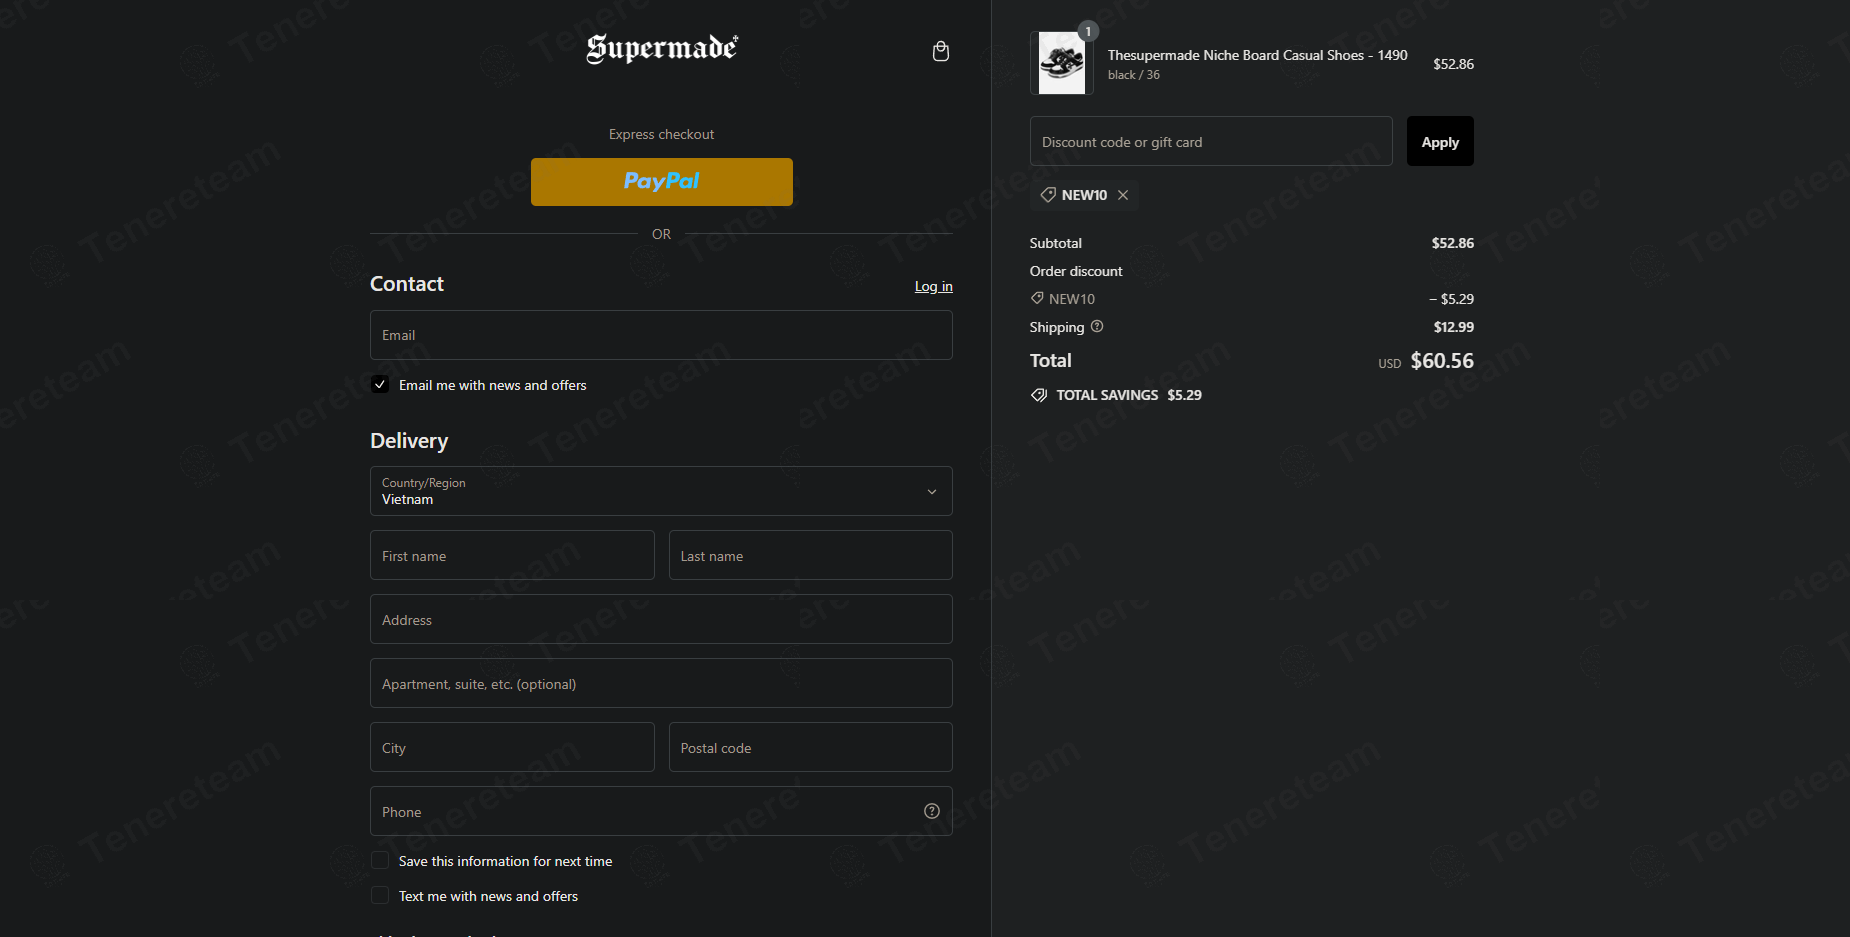1850x937 pixels.
Task: Focus the Email input field
Action: pos(661,335)
